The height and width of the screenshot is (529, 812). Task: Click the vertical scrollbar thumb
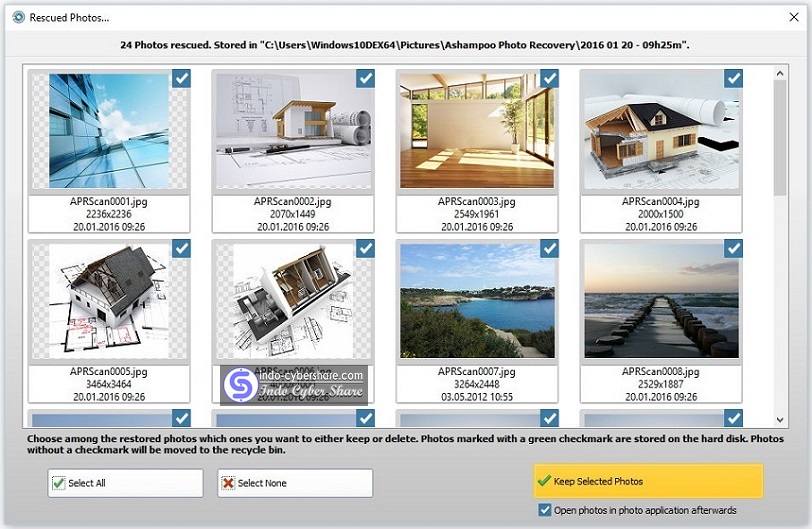point(780,138)
